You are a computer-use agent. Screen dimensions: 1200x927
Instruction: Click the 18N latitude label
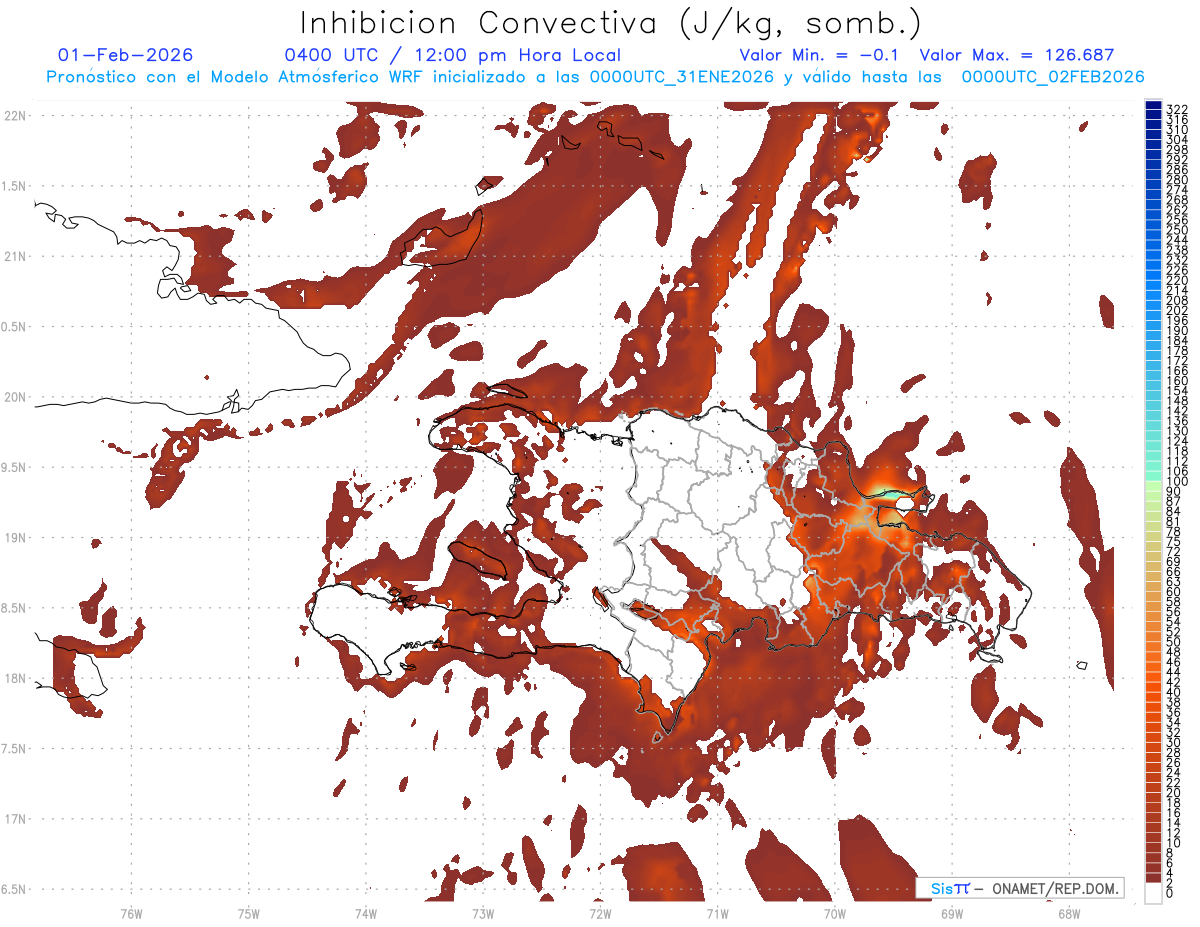coord(15,678)
